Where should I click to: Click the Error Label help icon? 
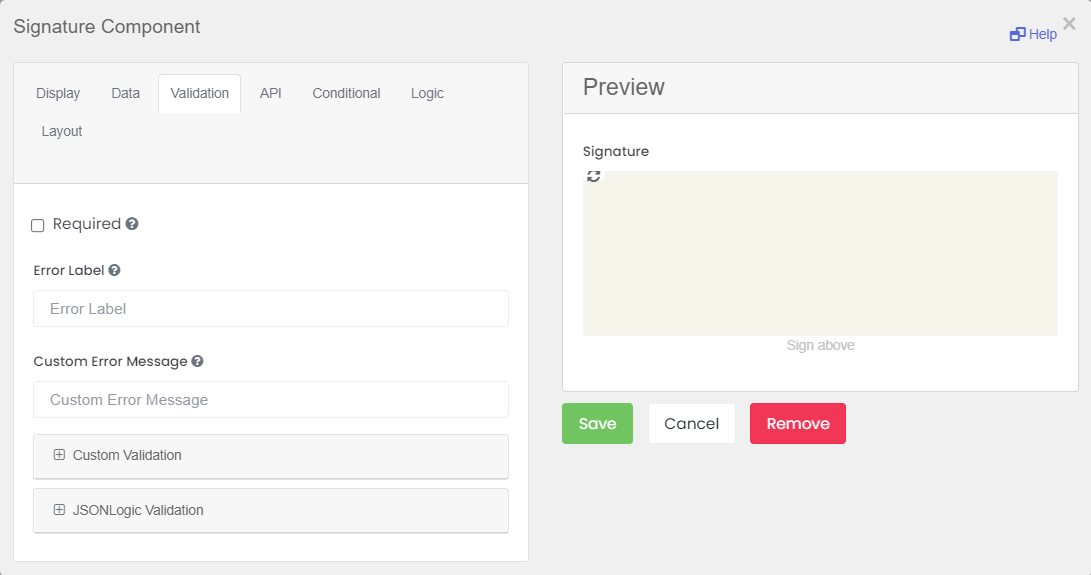(114, 270)
